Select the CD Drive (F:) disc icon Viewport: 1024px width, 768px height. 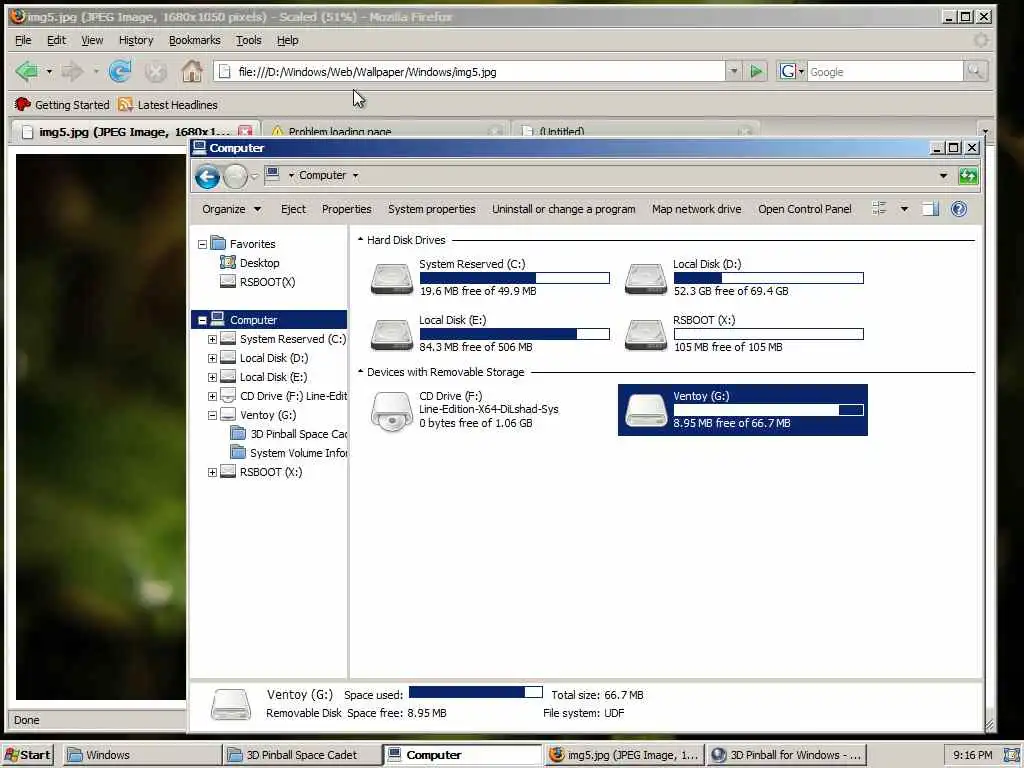tap(392, 411)
